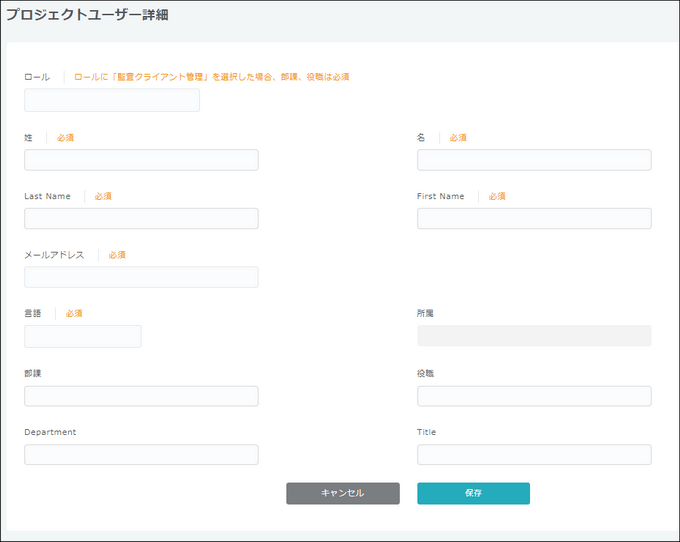This screenshot has width=680, height=542.
Task: Click the ロール field label
Action: point(37,77)
